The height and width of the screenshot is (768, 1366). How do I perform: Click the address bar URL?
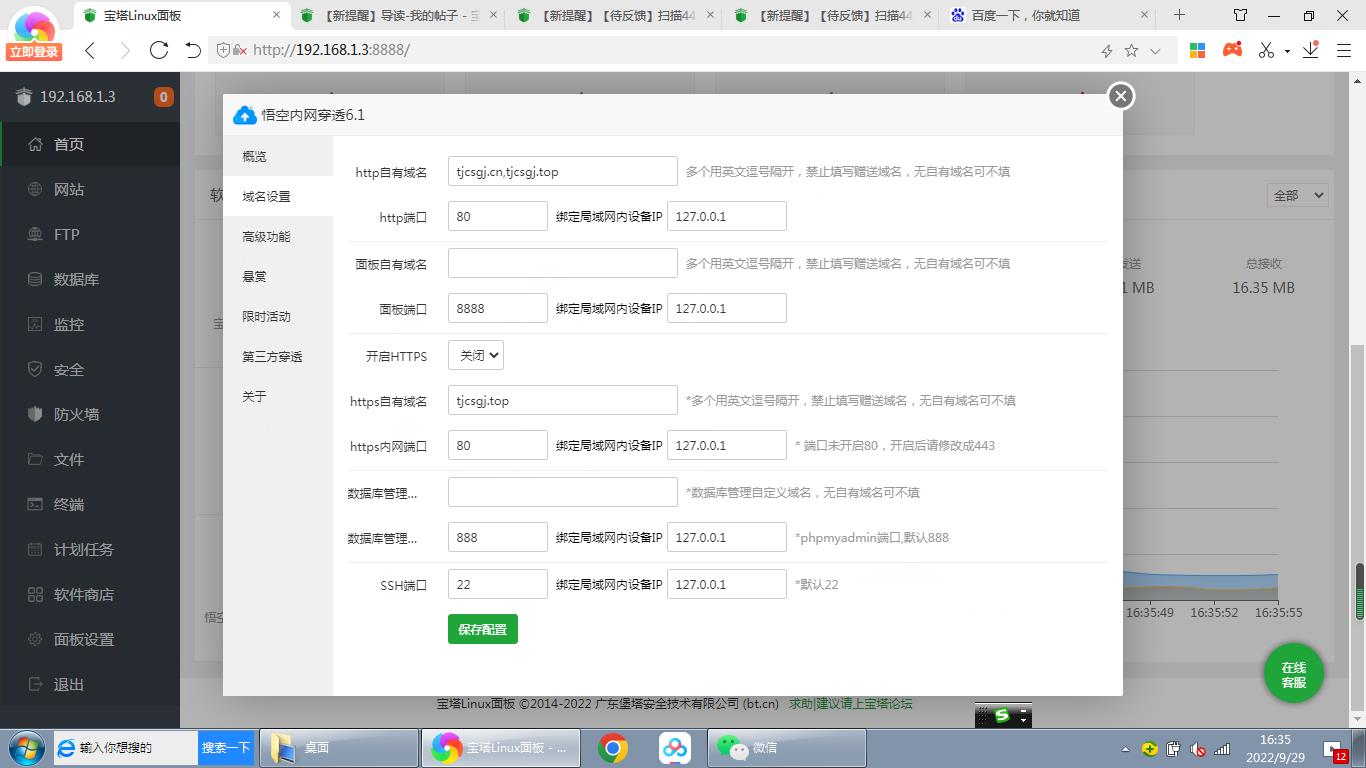coord(331,50)
